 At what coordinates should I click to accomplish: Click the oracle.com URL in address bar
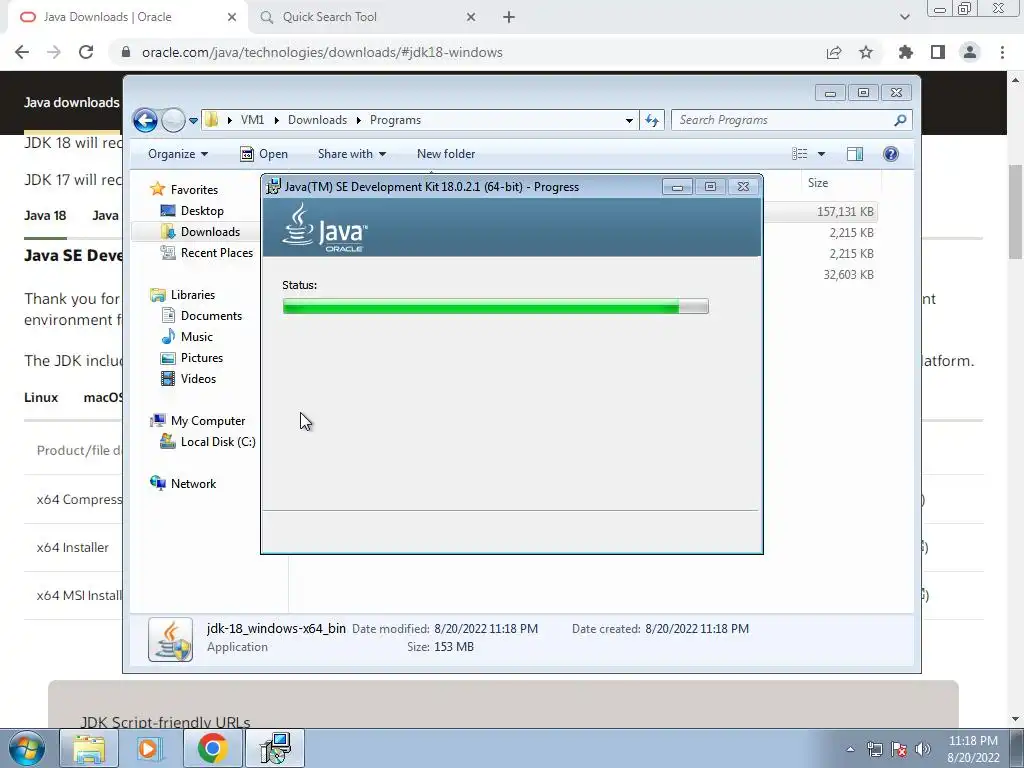(x=322, y=52)
